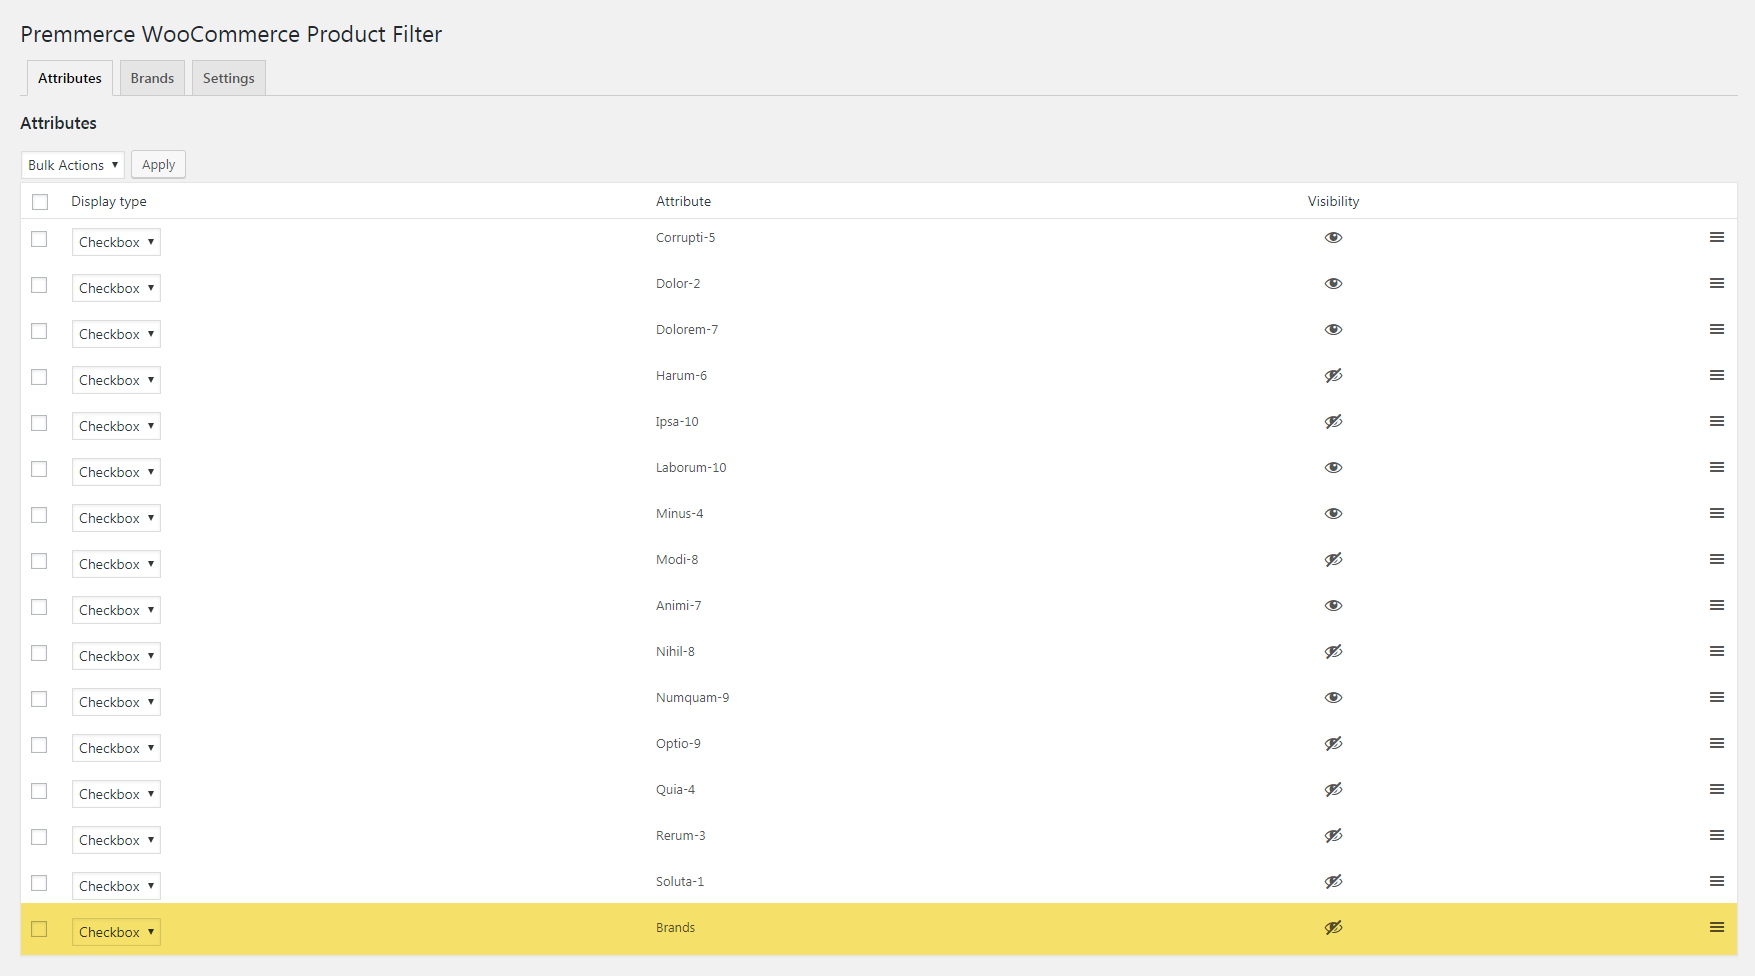
Task: Click the Nihil-8 attribute name
Action: pos(675,652)
